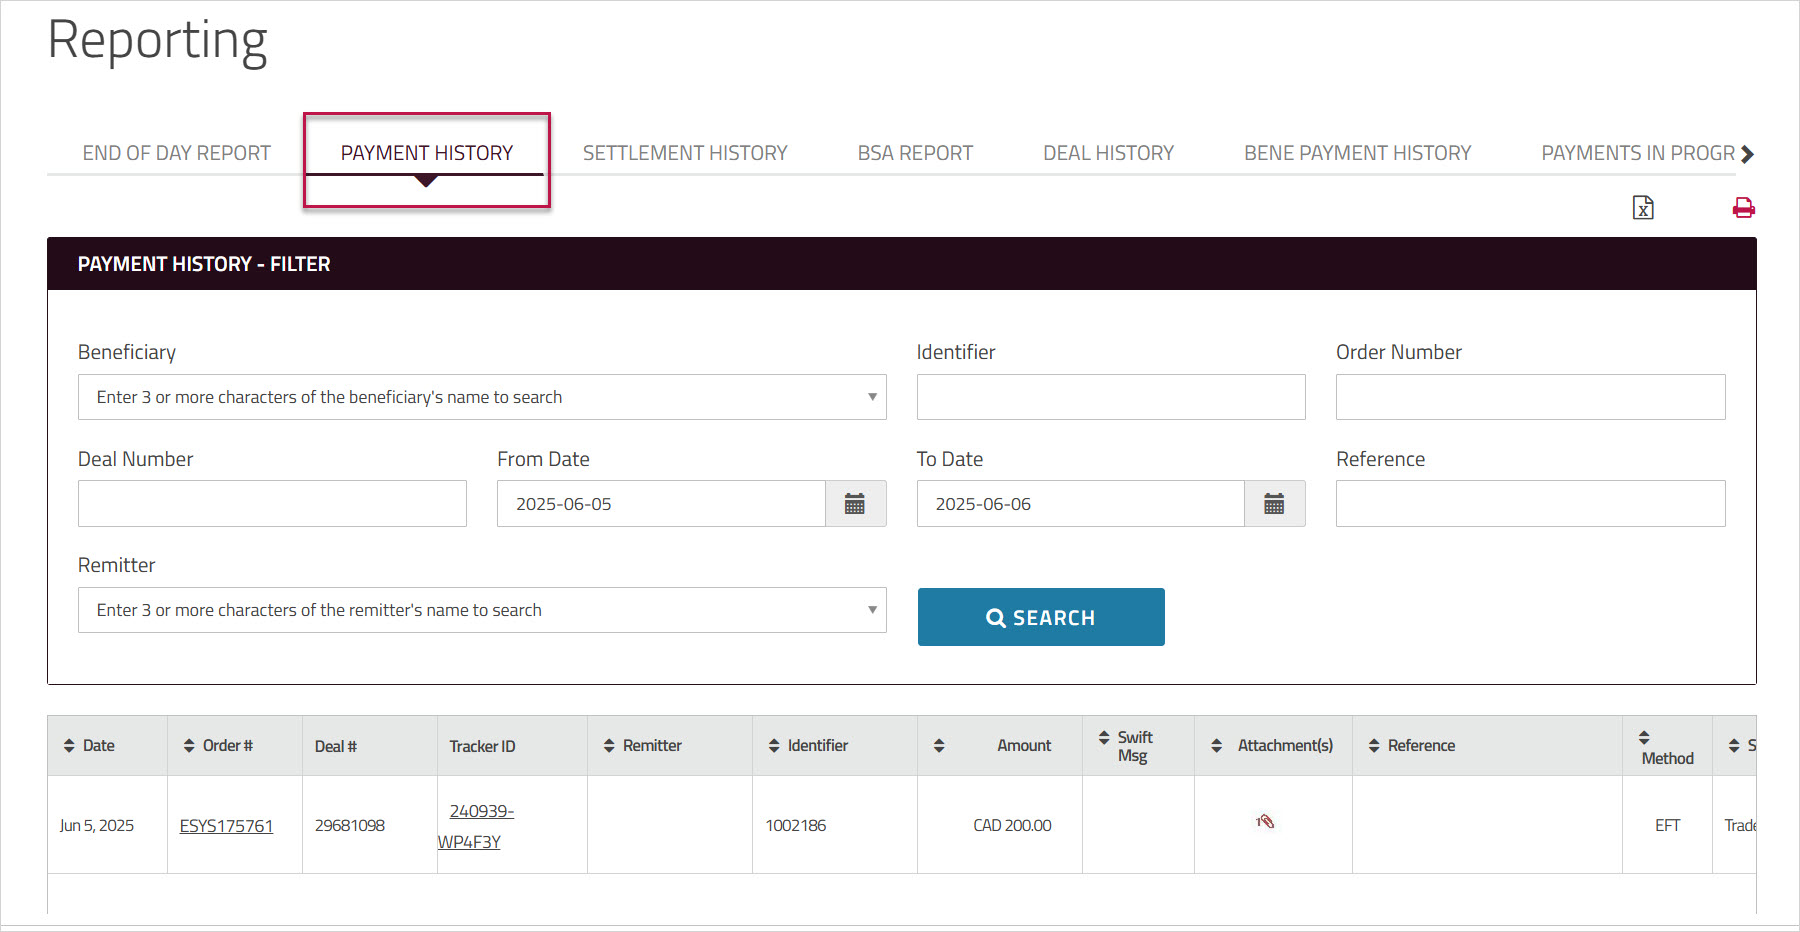Click the To Date field 2025-06-06

pyautogui.click(x=1080, y=504)
